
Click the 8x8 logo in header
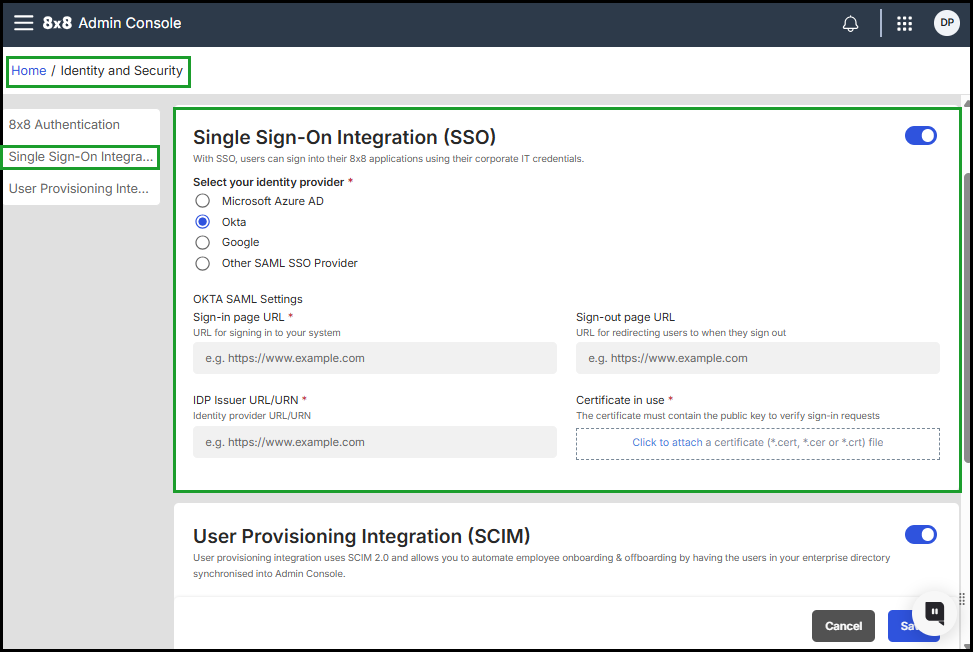coord(57,23)
